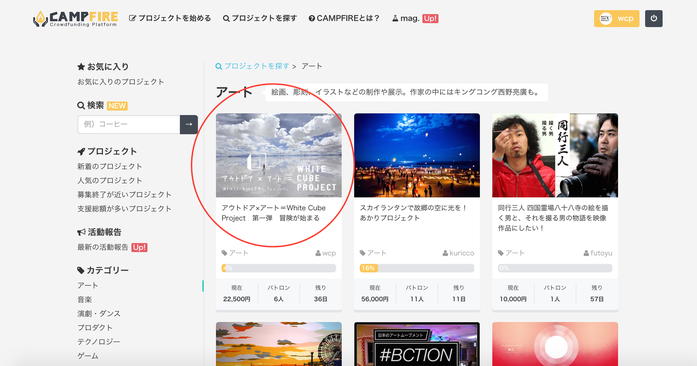This screenshot has height=366, width=697.
Task: Click the 0% funding progress bar
Action: pos(555,268)
